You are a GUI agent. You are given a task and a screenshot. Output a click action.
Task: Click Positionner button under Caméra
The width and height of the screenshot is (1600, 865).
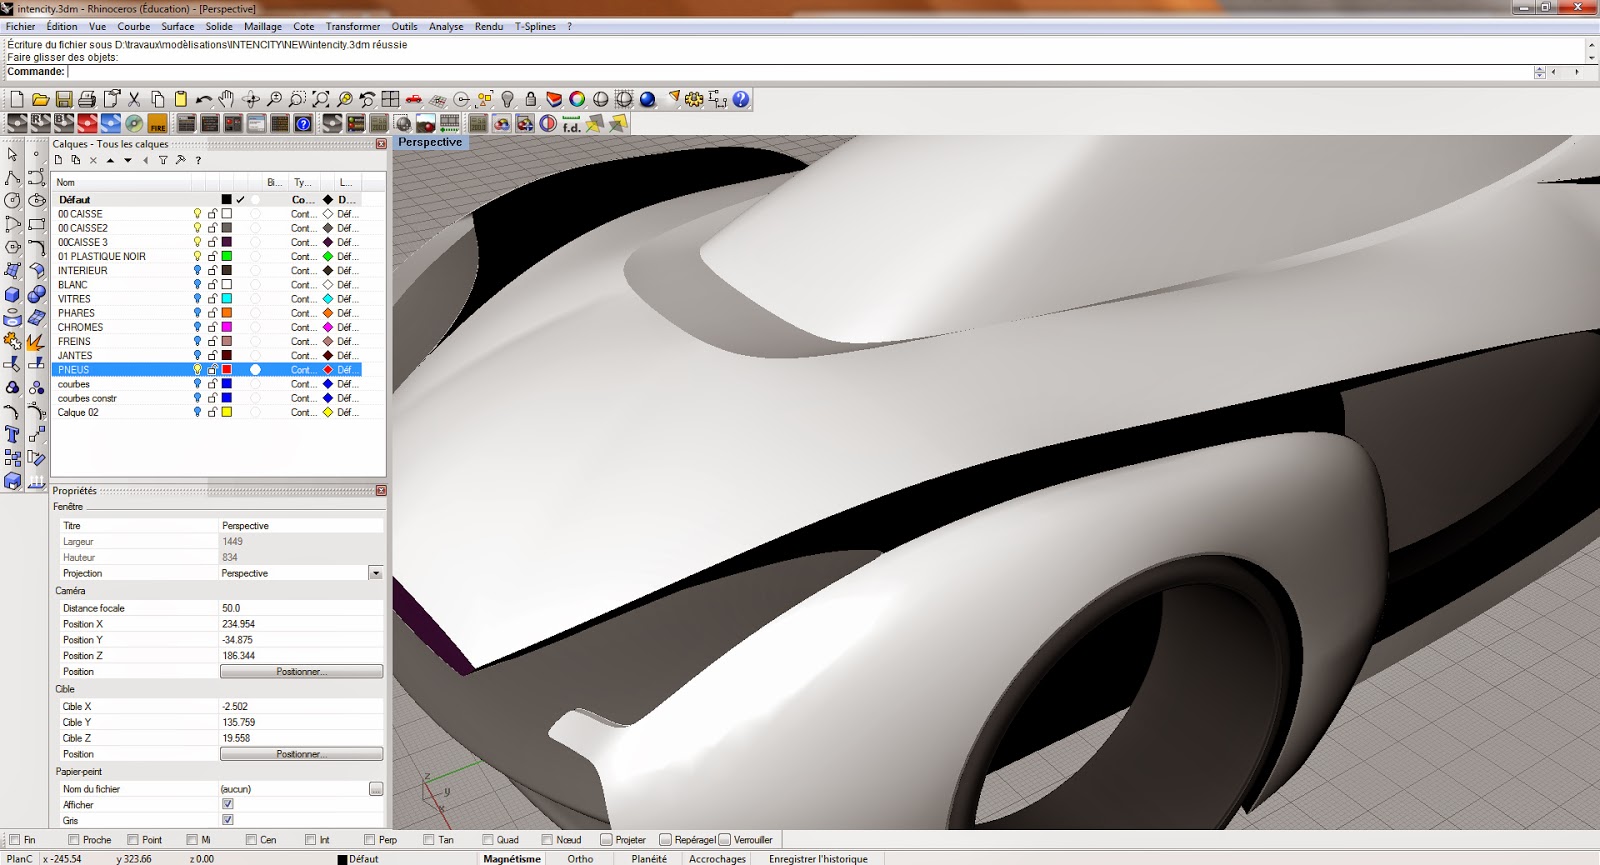(x=301, y=671)
